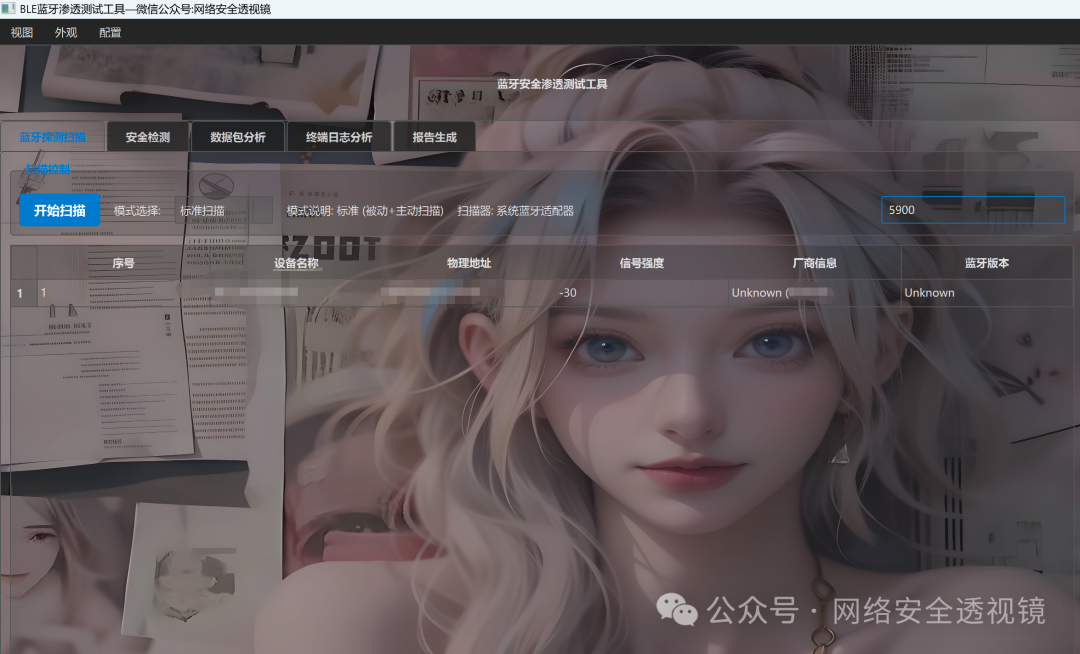Switch to the 报告生成 tab
Viewport: 1080px width, 654px height.
click(434, 137)
